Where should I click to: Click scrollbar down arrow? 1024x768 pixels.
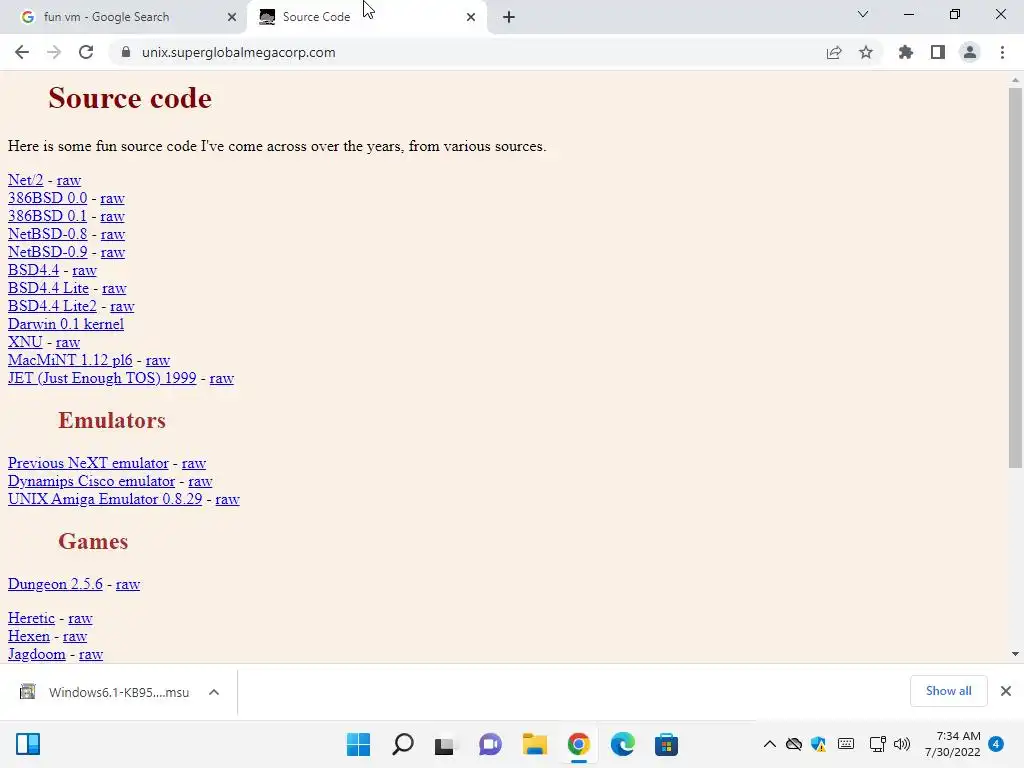tap(1015, 654)
